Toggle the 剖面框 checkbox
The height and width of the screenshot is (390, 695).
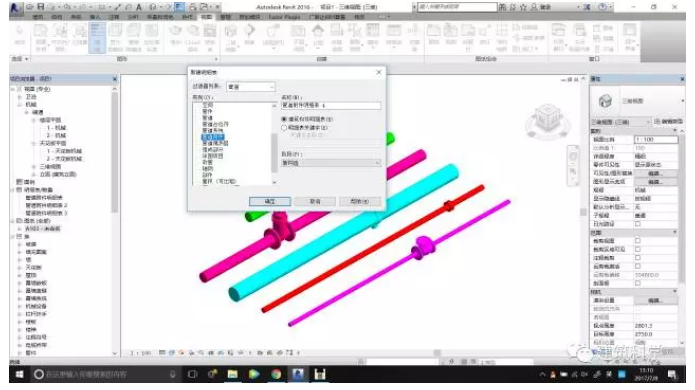pyautogui.click(x=637, y=283)
